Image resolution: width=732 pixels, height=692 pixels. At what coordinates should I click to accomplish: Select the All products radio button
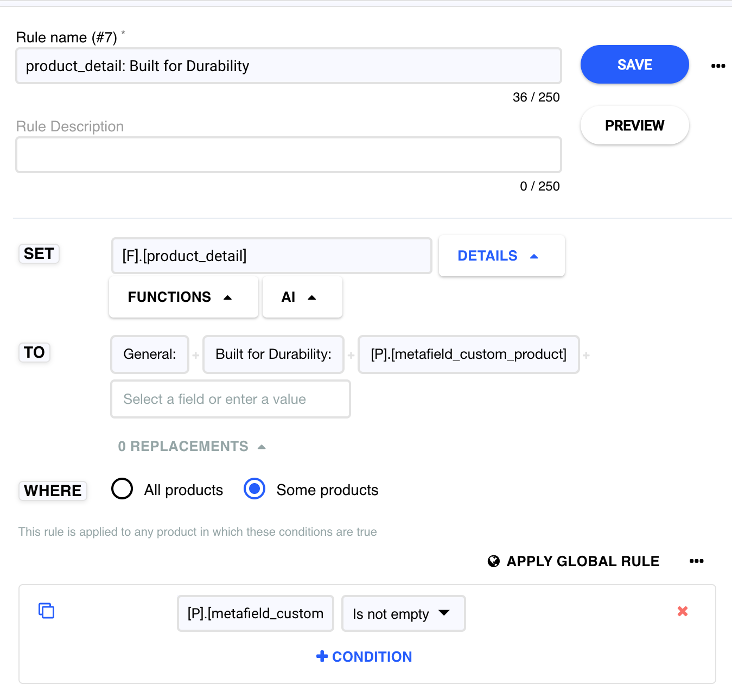(122, 489)
